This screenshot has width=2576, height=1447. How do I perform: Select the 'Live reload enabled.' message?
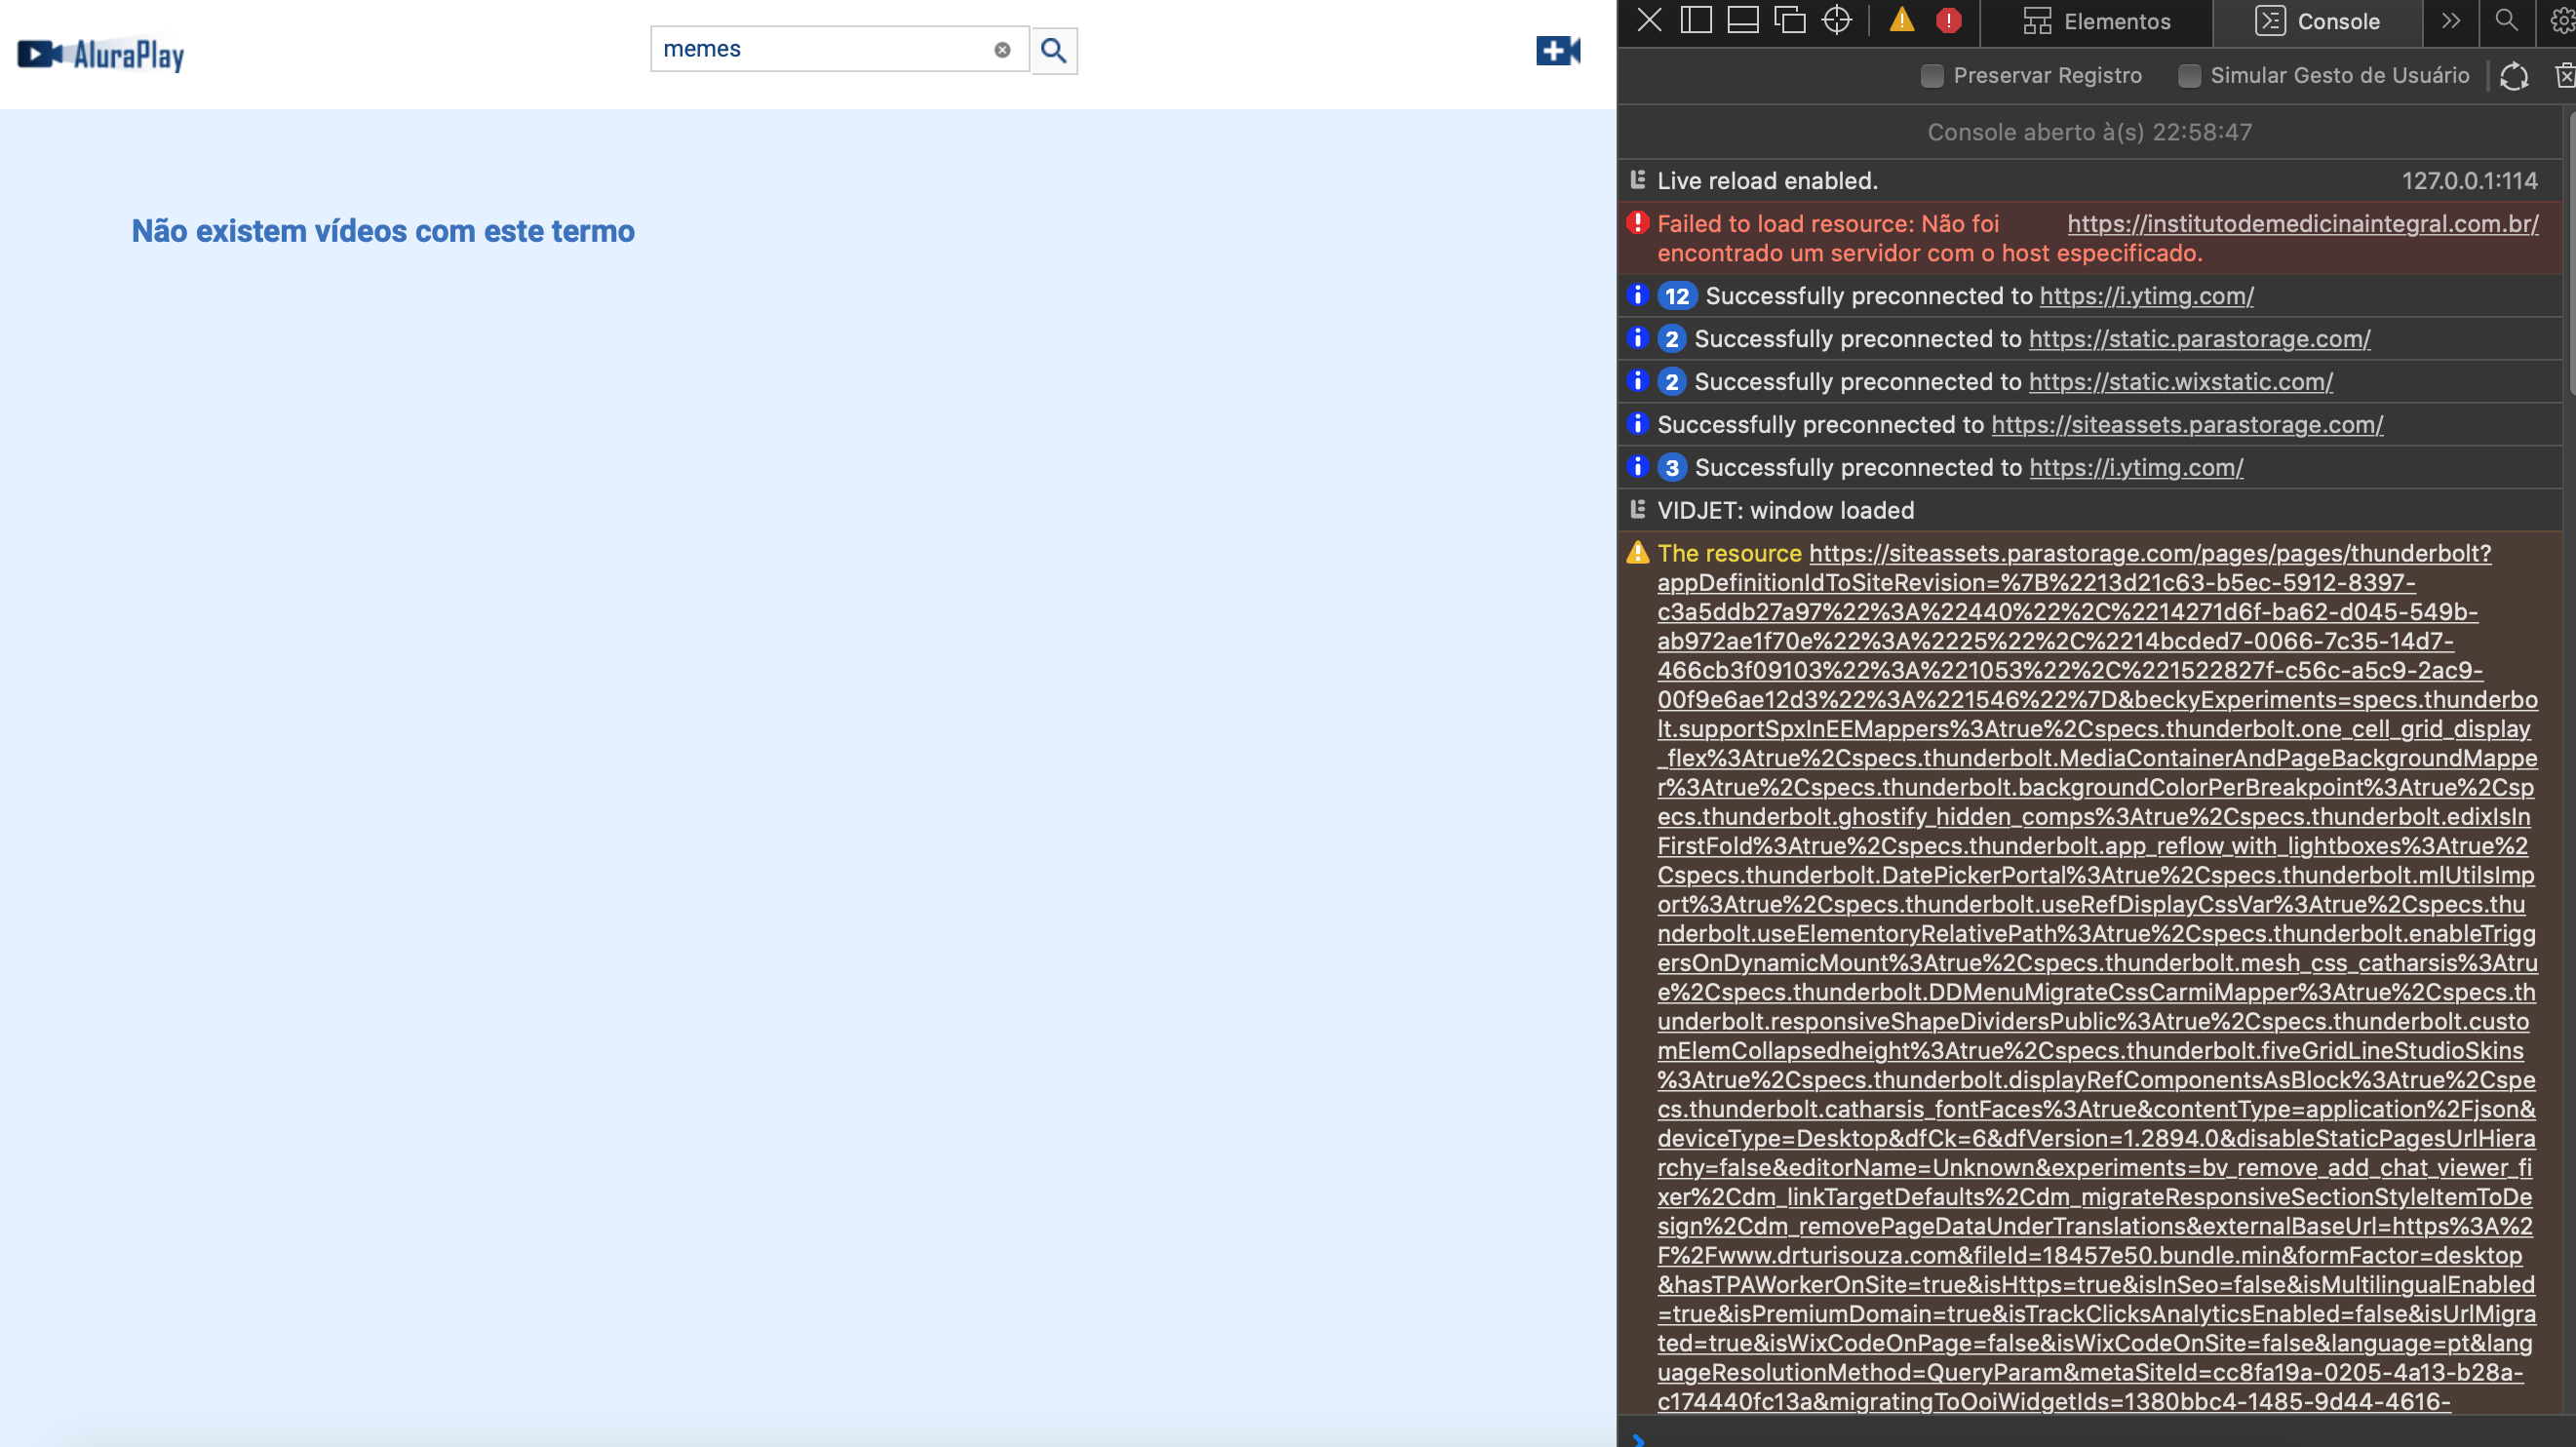[x=1767, y=181]
